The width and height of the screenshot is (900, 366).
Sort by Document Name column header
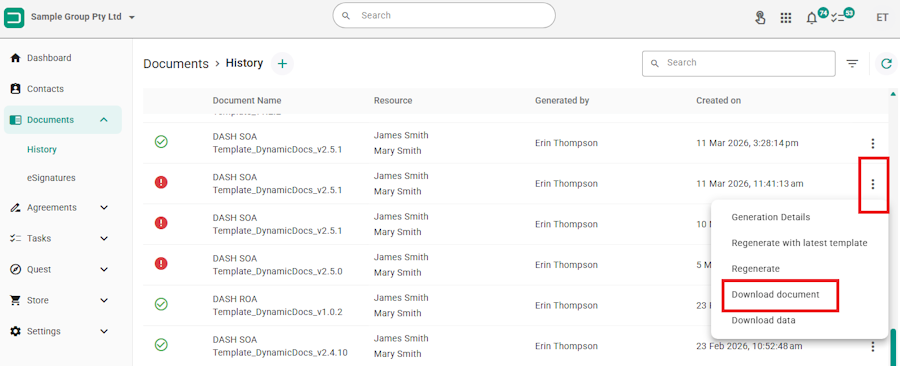[x=247, y=100]
